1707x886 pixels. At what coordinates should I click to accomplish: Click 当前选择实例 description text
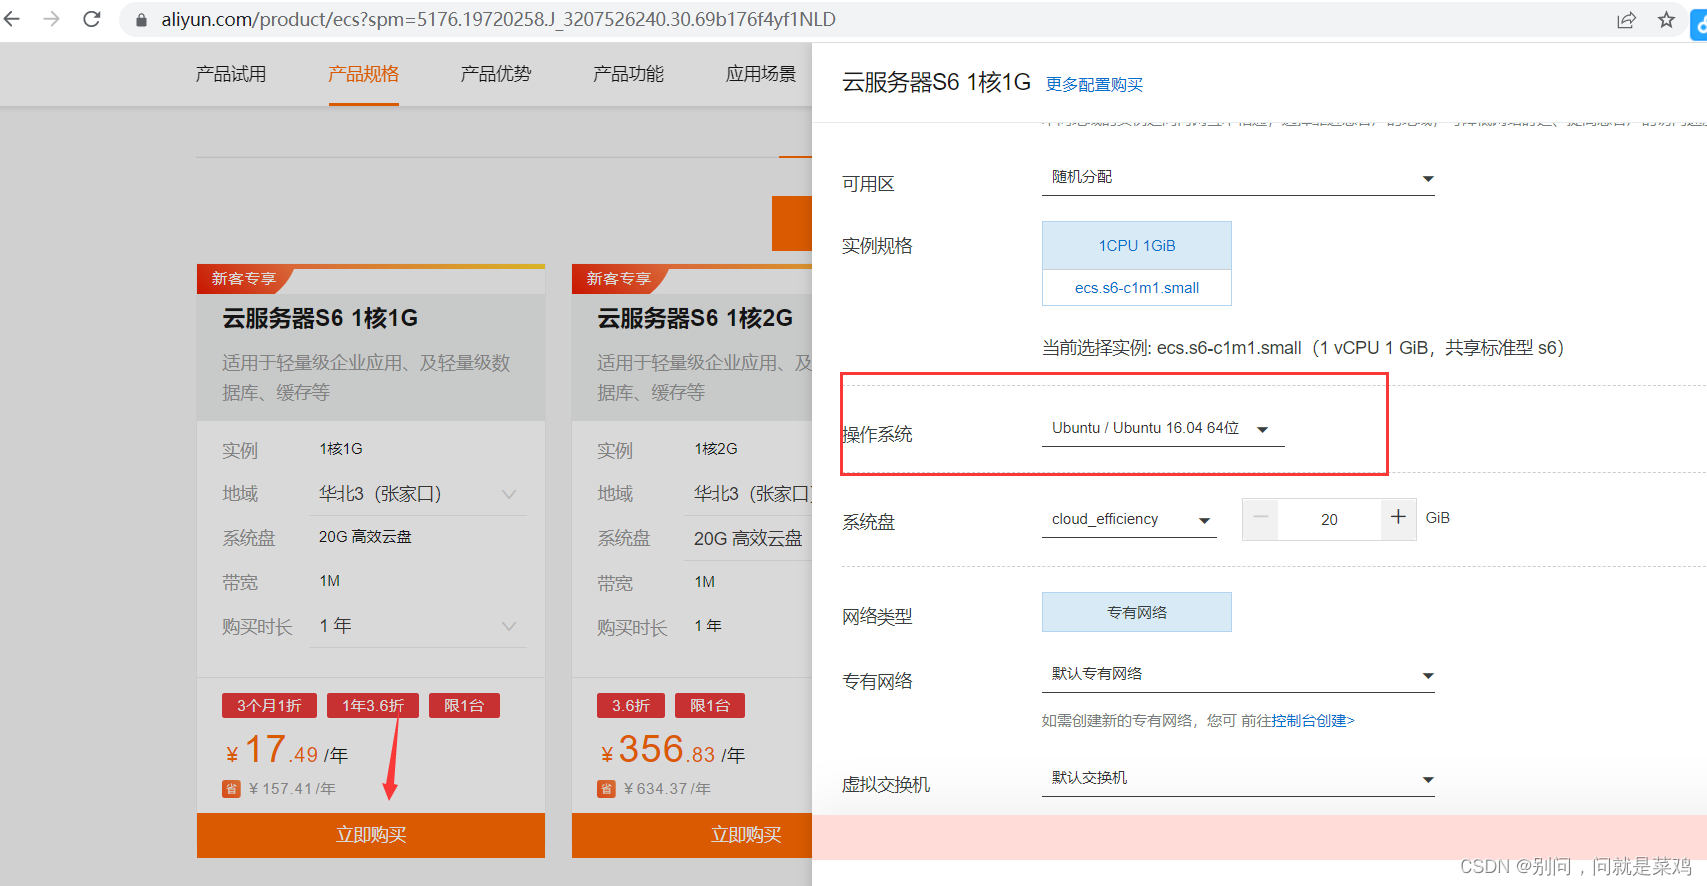point(1303,348)
